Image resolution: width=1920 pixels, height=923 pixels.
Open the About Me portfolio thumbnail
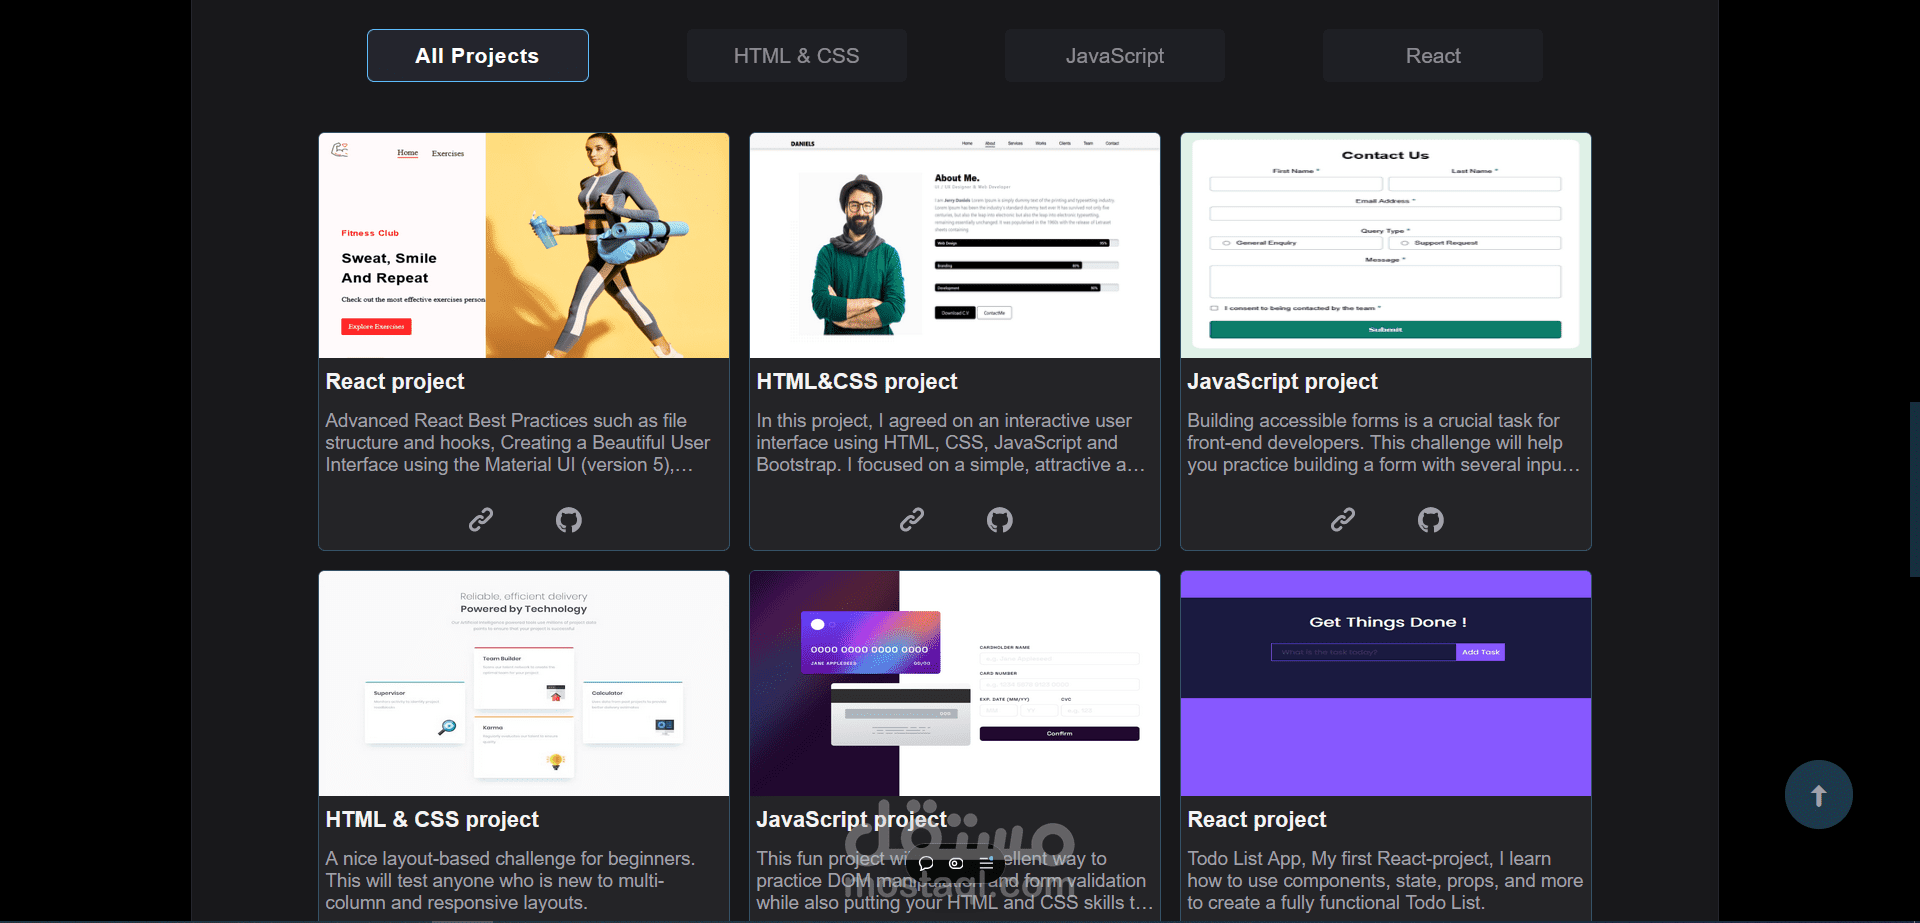[x=955, y=246]
